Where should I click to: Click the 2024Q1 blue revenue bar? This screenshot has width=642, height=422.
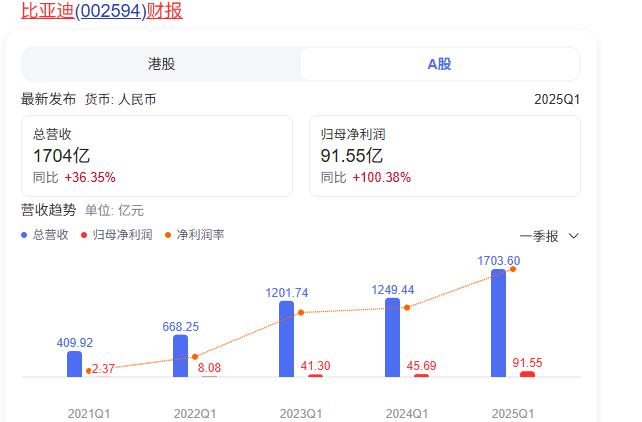392,337
